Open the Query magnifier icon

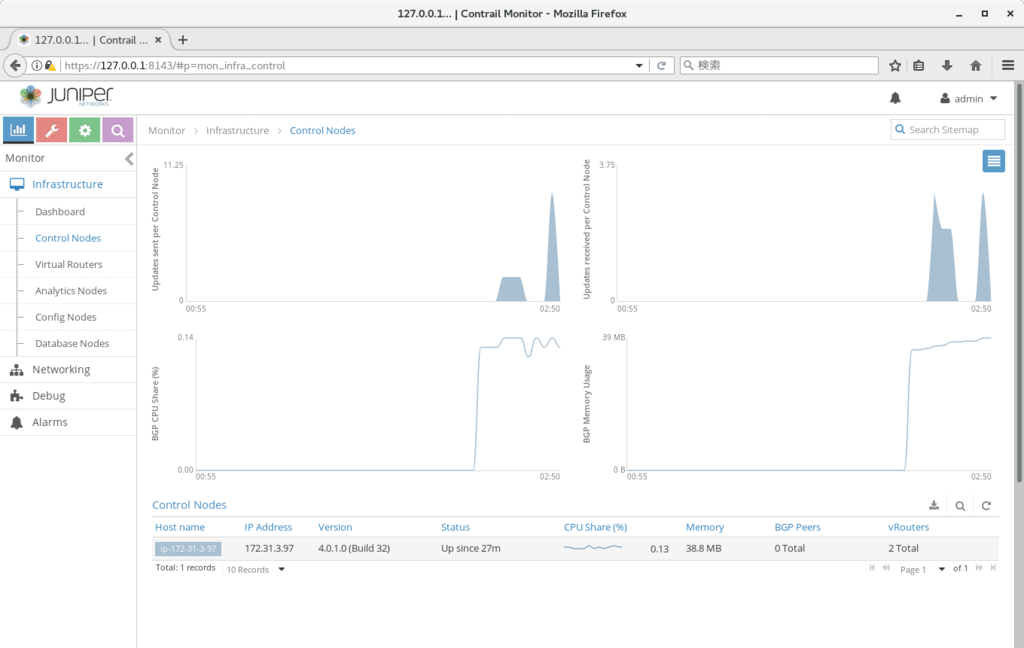click(x=118, y=130)
